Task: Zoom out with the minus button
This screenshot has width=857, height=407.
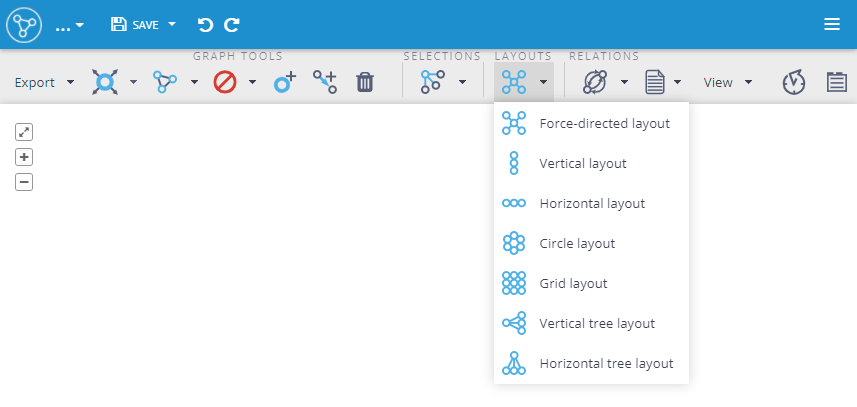Action: 24,182
